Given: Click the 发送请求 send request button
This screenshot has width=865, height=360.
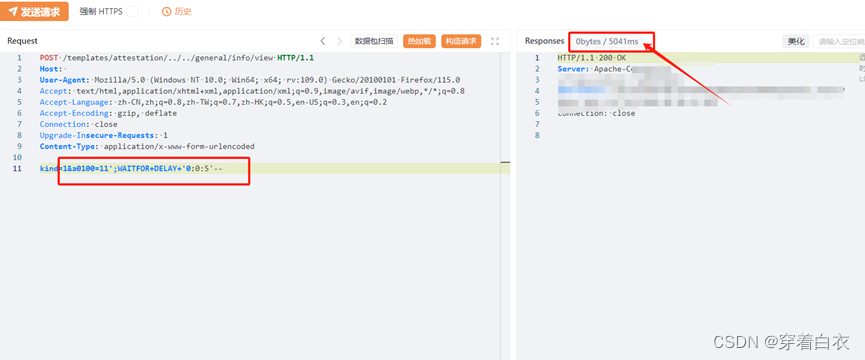Looking at the screenshot, I should [x=34, y=12].
